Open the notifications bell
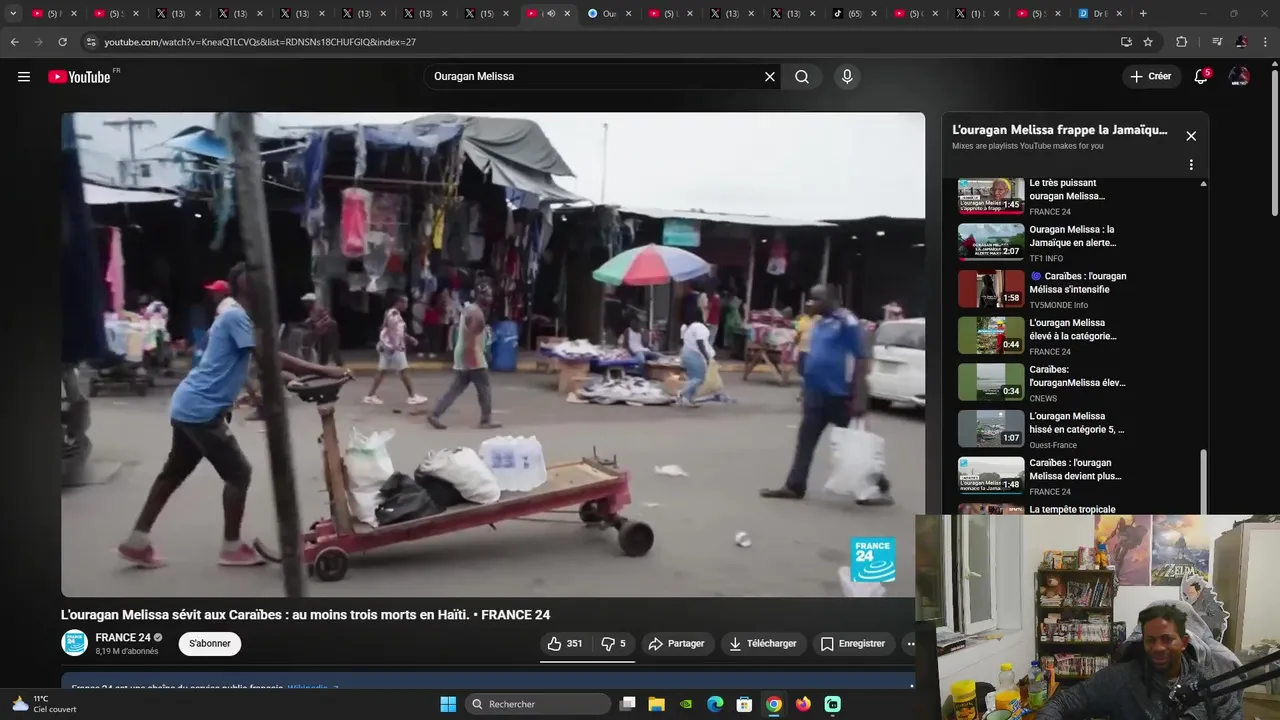 click(1201, 77)
